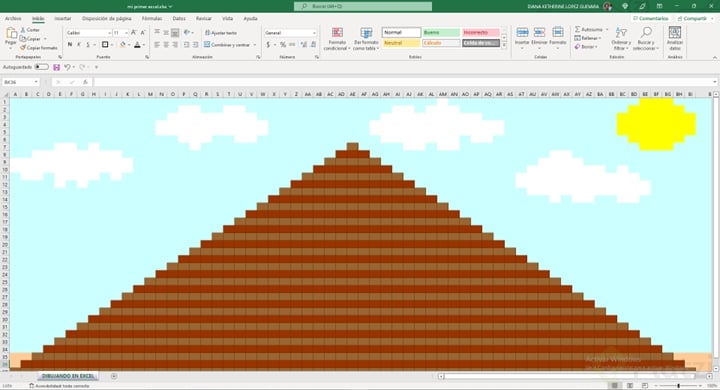The height and width of the screenshot is (390, 720).
Task: Click the Ordenar y filtrar icon
Action: (x=621, y=33)
